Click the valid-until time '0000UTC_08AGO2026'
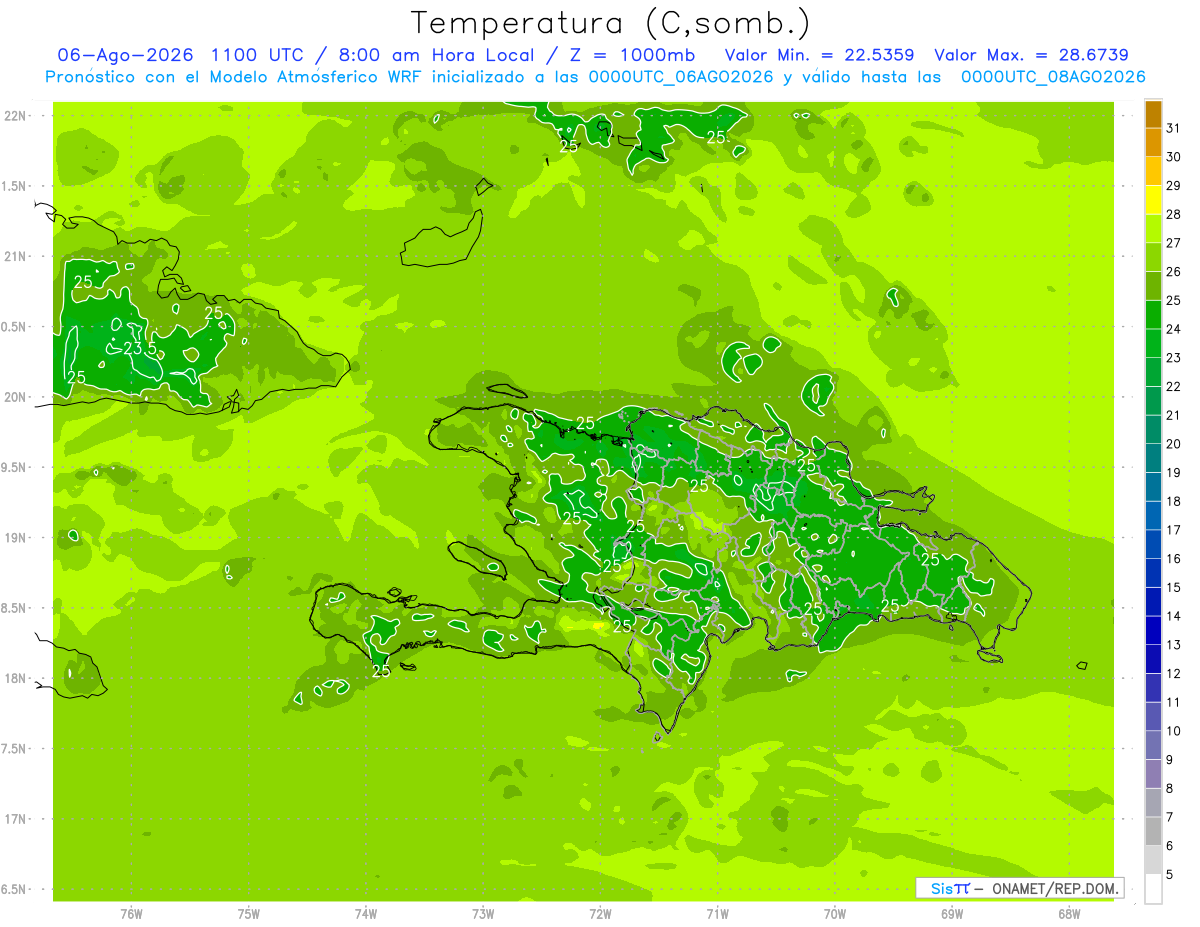The image size is (1200, 927). [x=1053, y=77]
